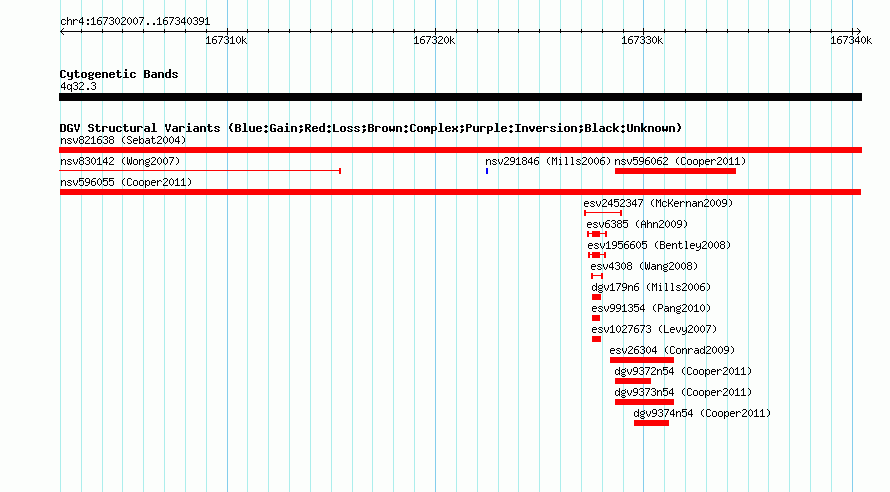This screenshot has height=492, width=890.
Task: Click the 167320k ruler label
Action: tap(434, 40)
